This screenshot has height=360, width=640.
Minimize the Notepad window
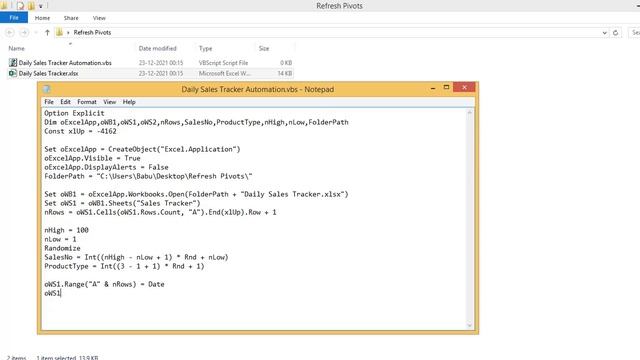433,88
